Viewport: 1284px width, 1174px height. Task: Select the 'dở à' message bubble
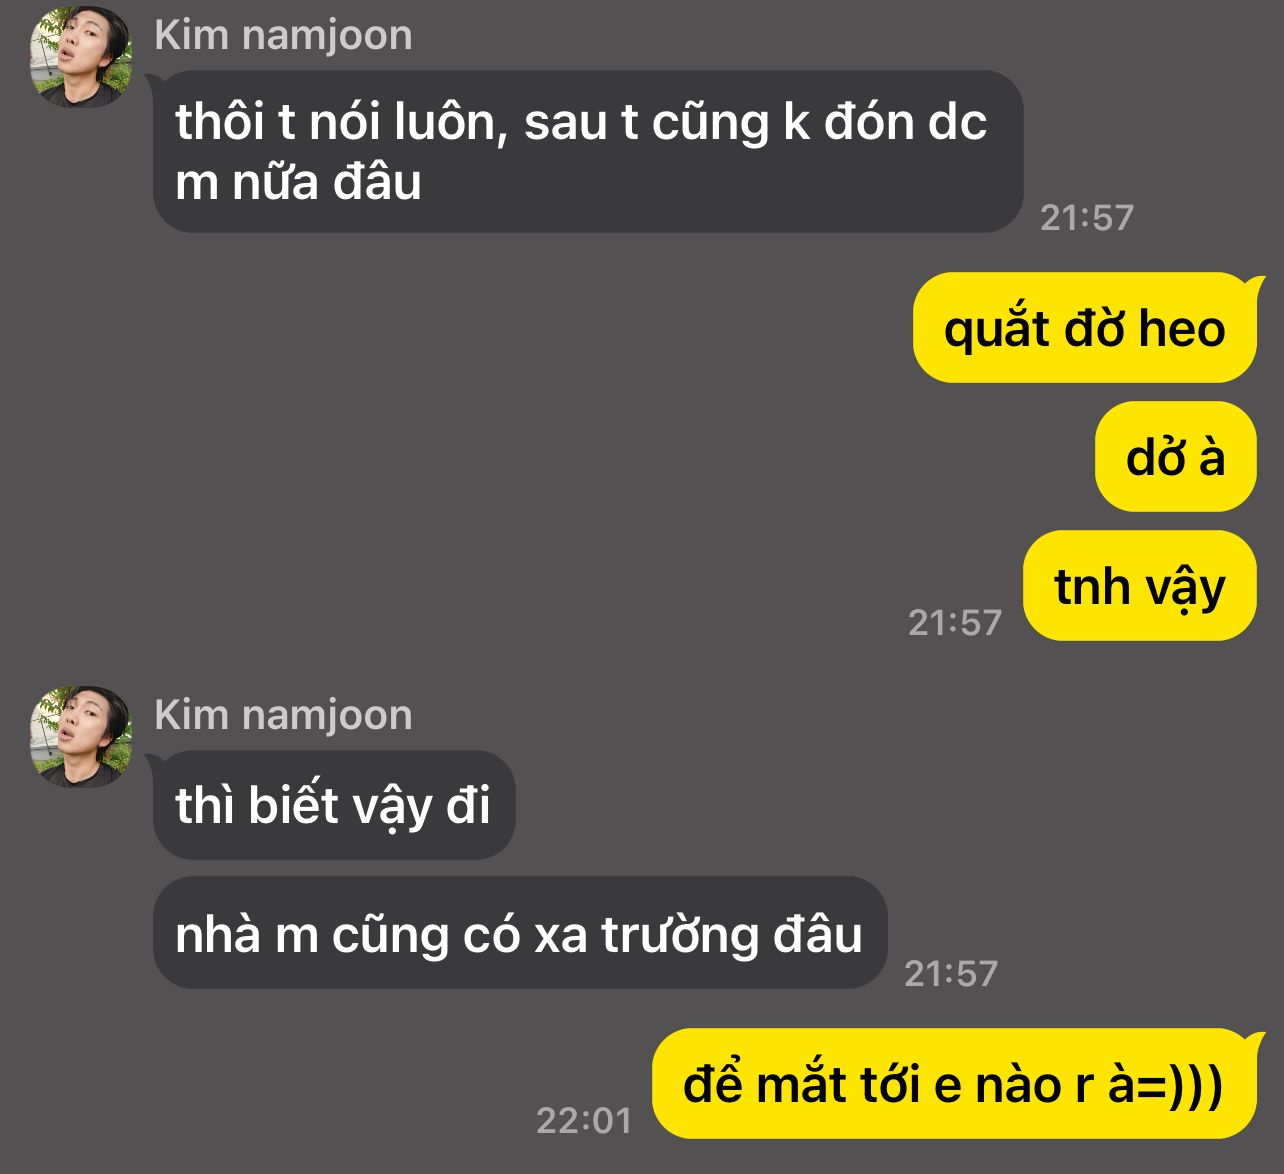pos(1175,457)
